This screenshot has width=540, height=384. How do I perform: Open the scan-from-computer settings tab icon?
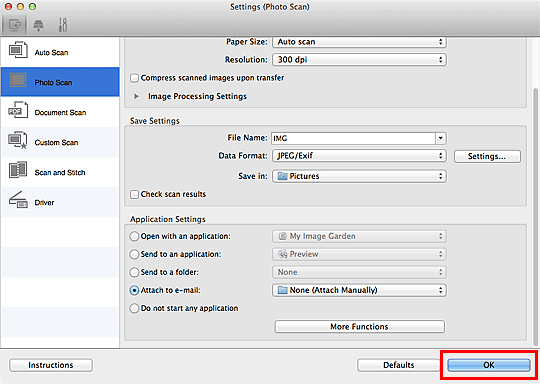pos(14,25)
